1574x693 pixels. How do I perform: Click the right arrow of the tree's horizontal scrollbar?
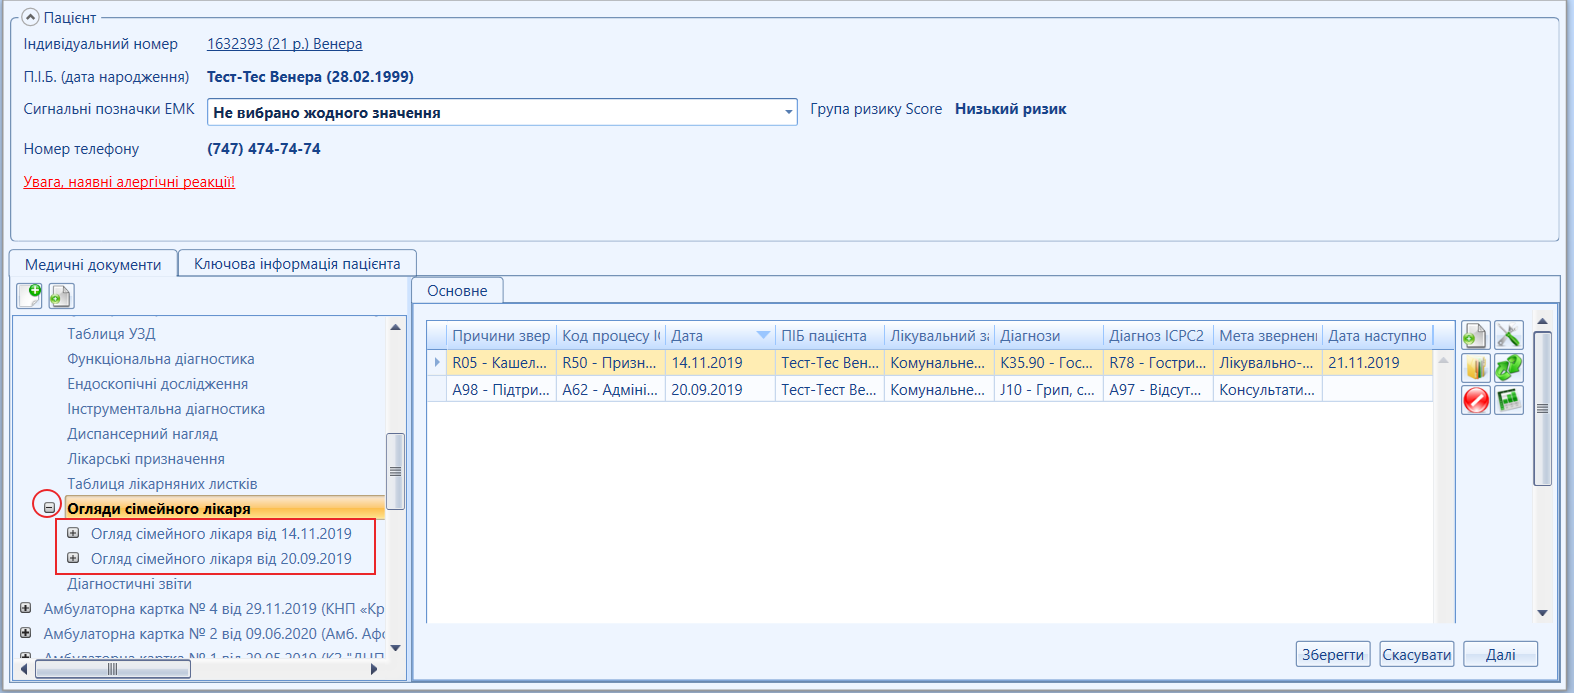[374, 669]
